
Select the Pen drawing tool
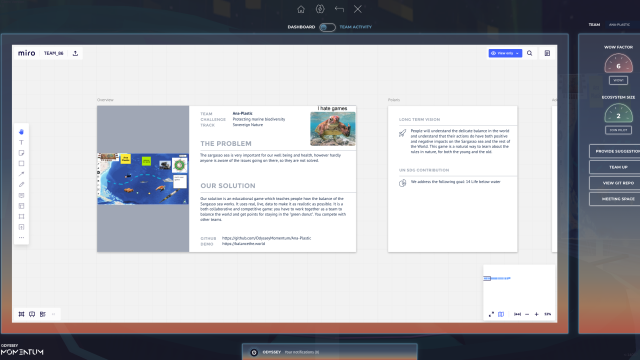point(21,184)
